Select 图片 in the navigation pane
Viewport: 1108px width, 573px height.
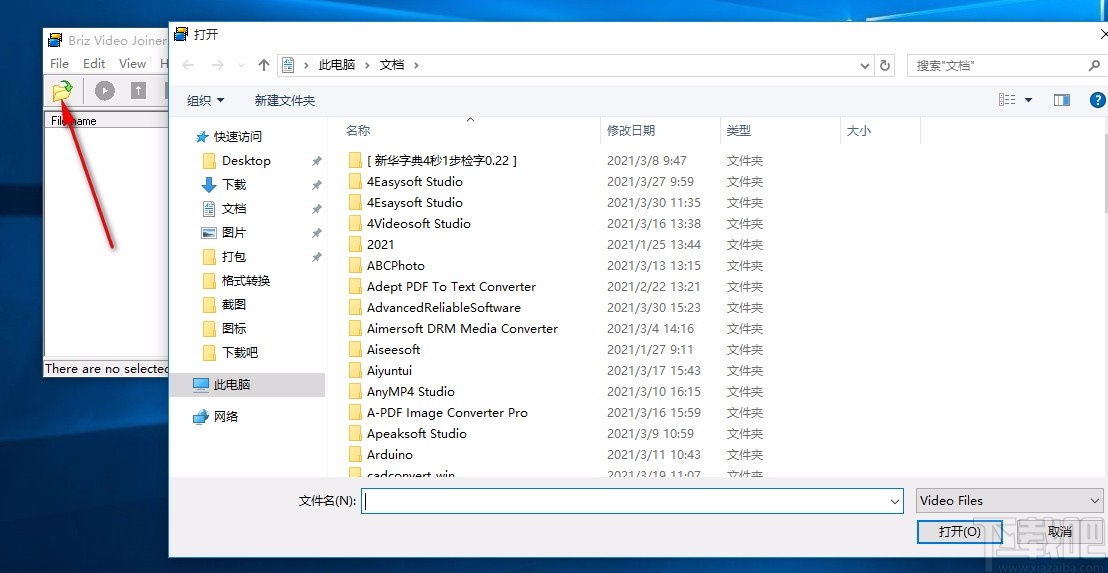[234, 232]
